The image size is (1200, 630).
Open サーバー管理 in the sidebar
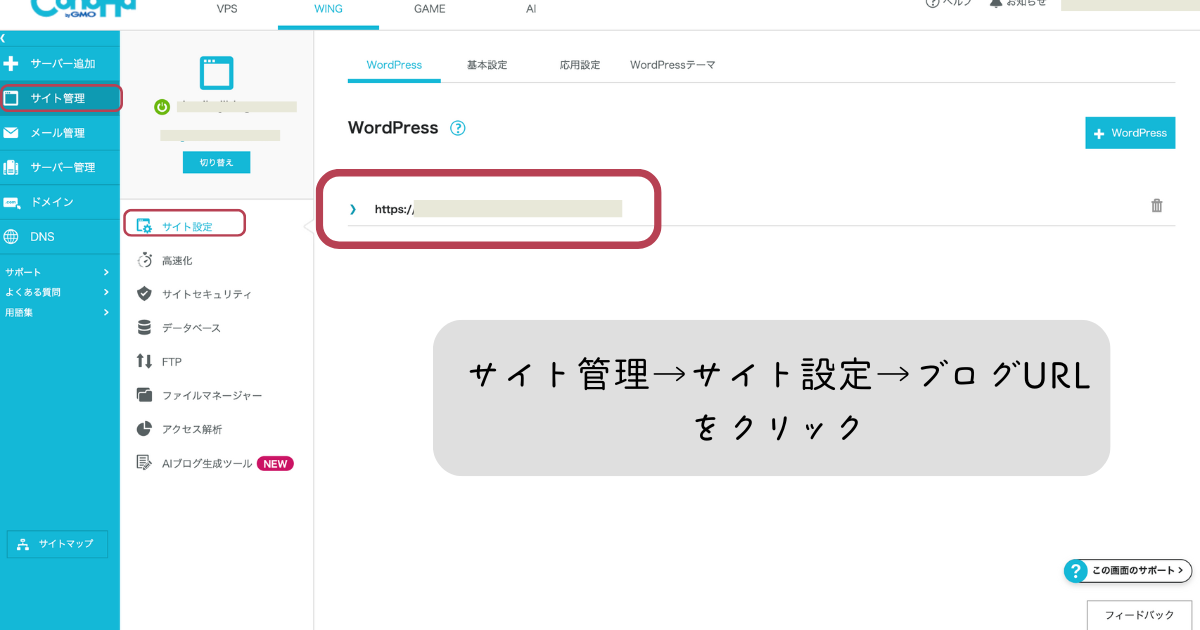(x=60, y=167)
